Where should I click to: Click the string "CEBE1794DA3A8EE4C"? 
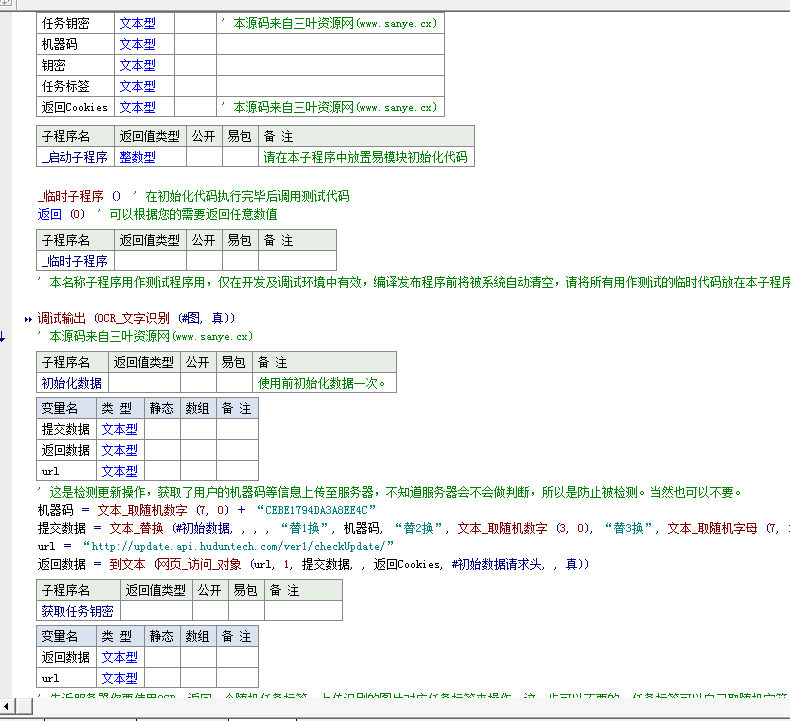pyautogui.click(x=316, y=510)
